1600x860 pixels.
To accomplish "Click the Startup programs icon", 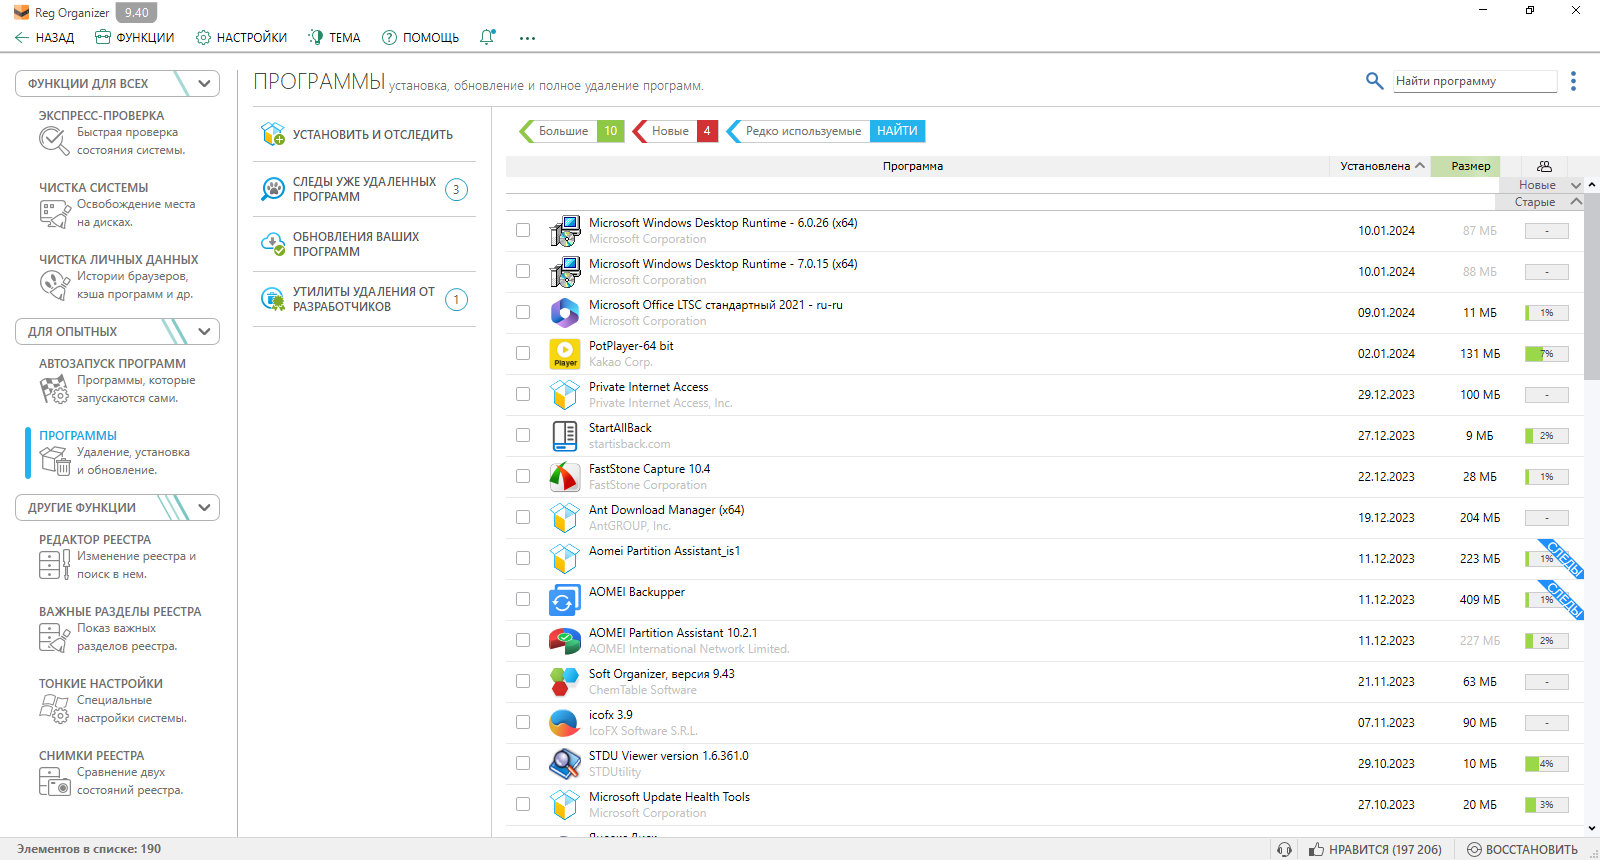I will coord(54,389).
